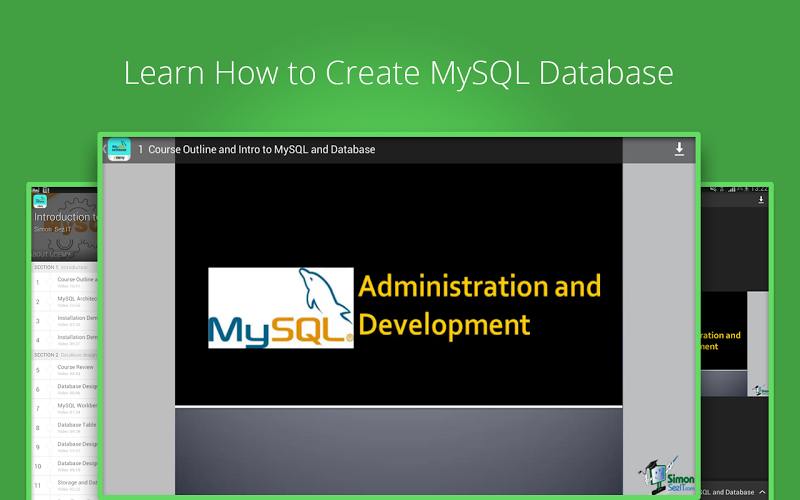Screen dimensions: 800x500
Task: Open lecture 8 Database Table
Action: pos(64,428)
